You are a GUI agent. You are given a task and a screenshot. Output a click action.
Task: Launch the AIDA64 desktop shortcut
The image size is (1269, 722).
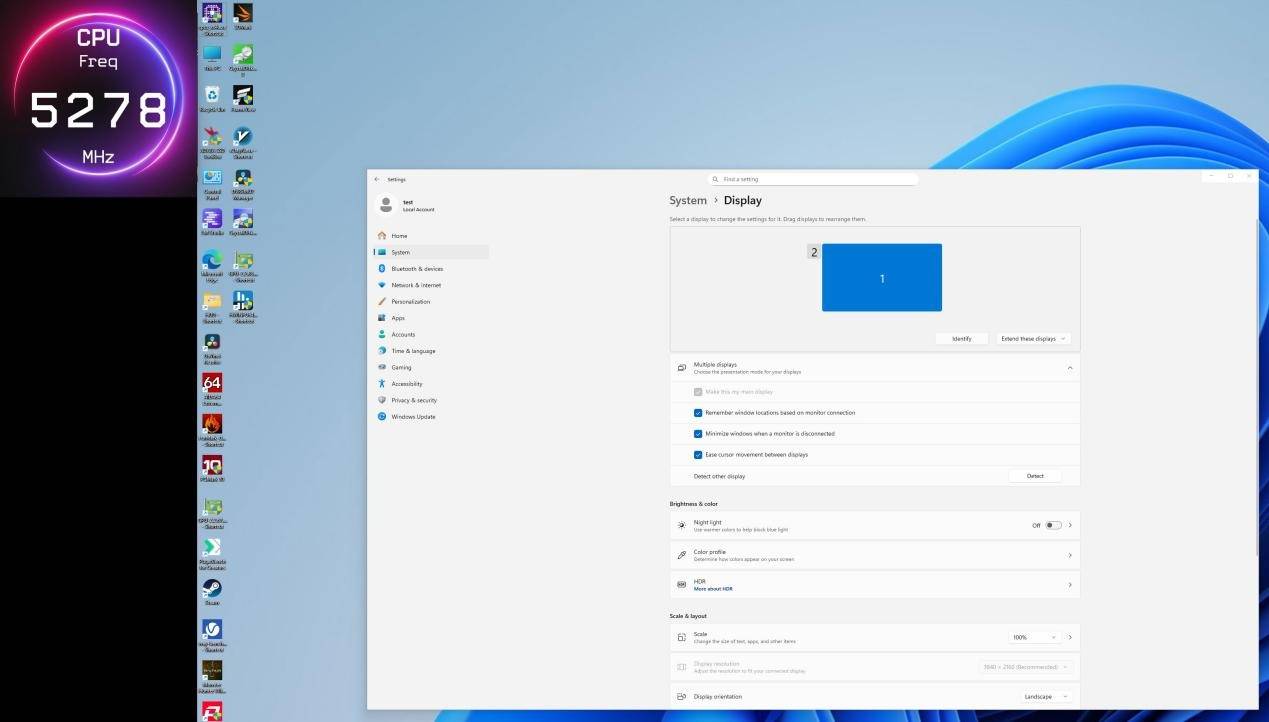[x=212, y=383]
